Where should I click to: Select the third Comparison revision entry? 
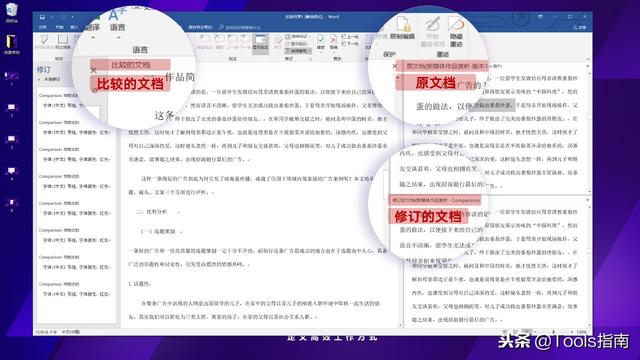75,154
